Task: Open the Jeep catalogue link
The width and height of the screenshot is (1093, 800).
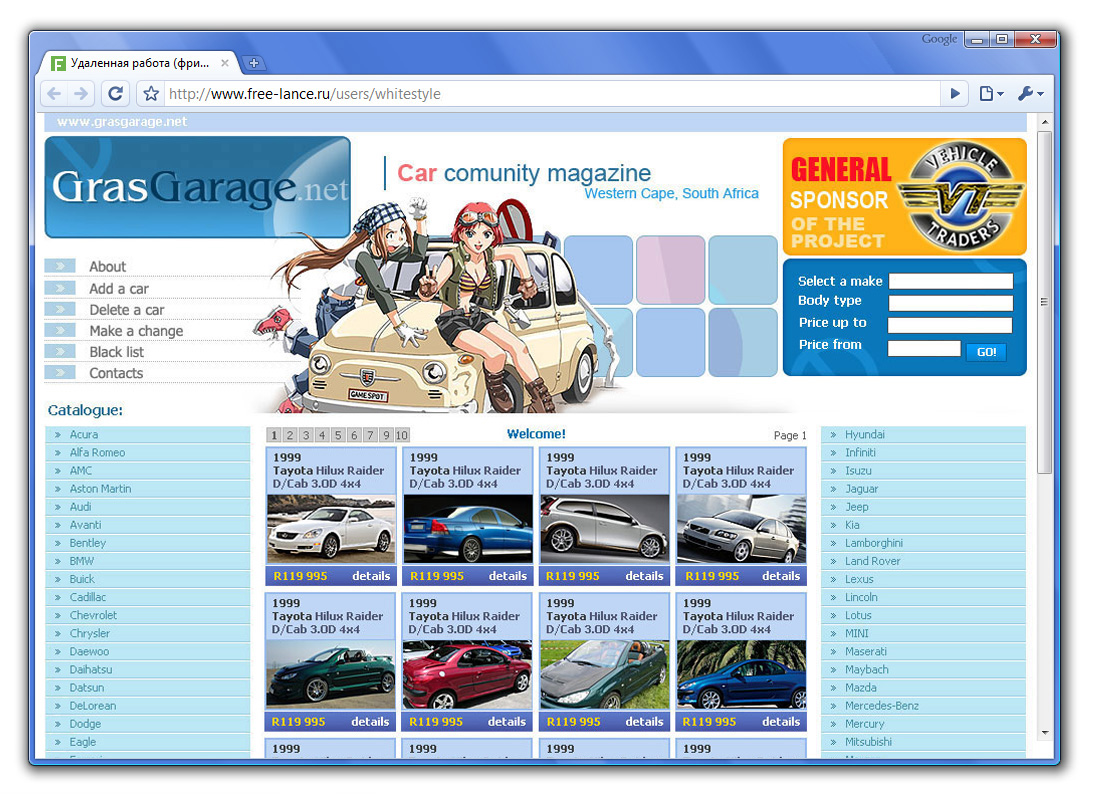Action: coord(857,507)
